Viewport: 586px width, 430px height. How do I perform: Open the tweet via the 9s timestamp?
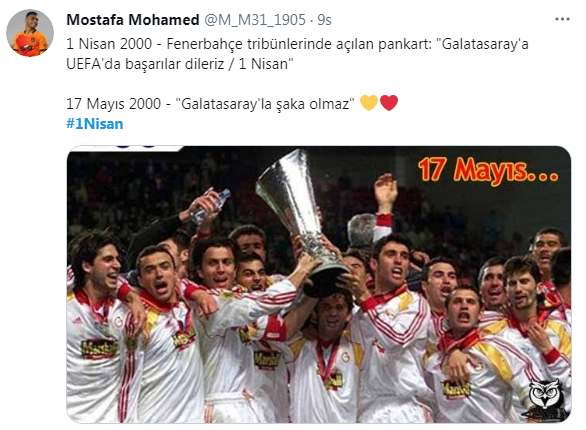(324, 20)
